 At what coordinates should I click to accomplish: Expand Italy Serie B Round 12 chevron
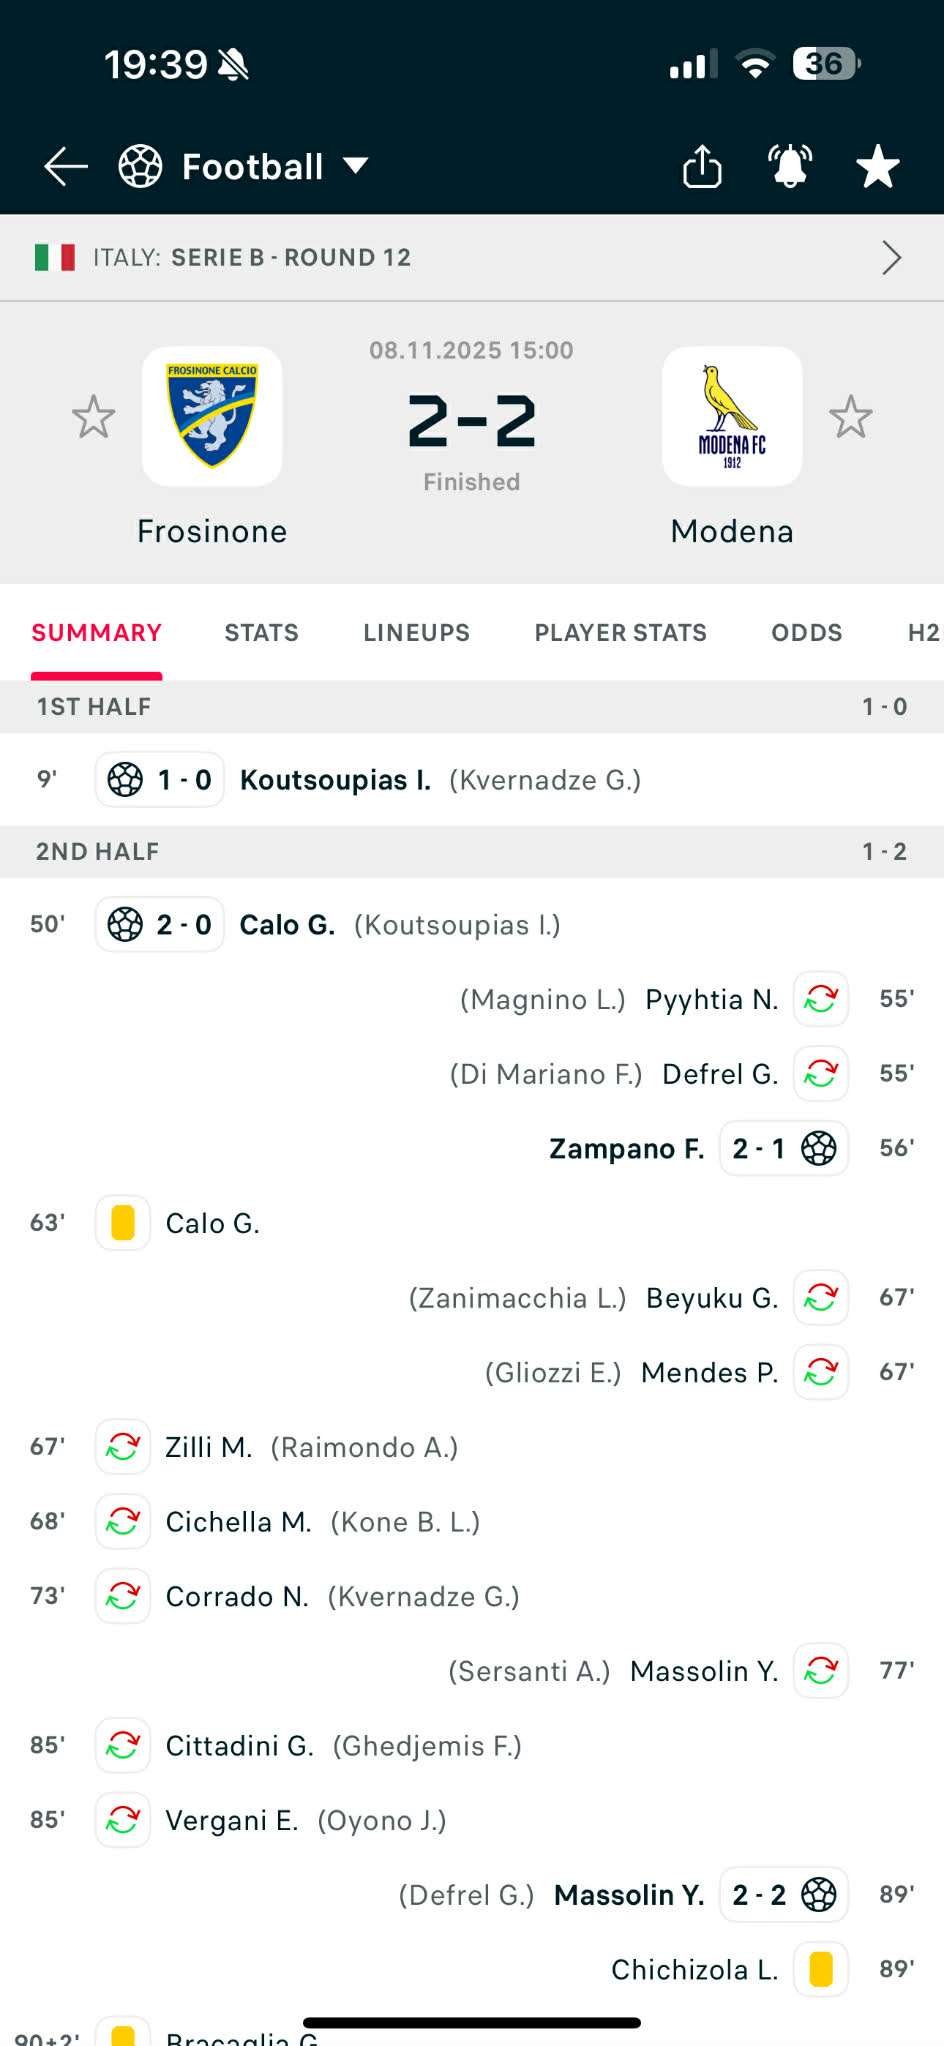click(x=891, y=258)
